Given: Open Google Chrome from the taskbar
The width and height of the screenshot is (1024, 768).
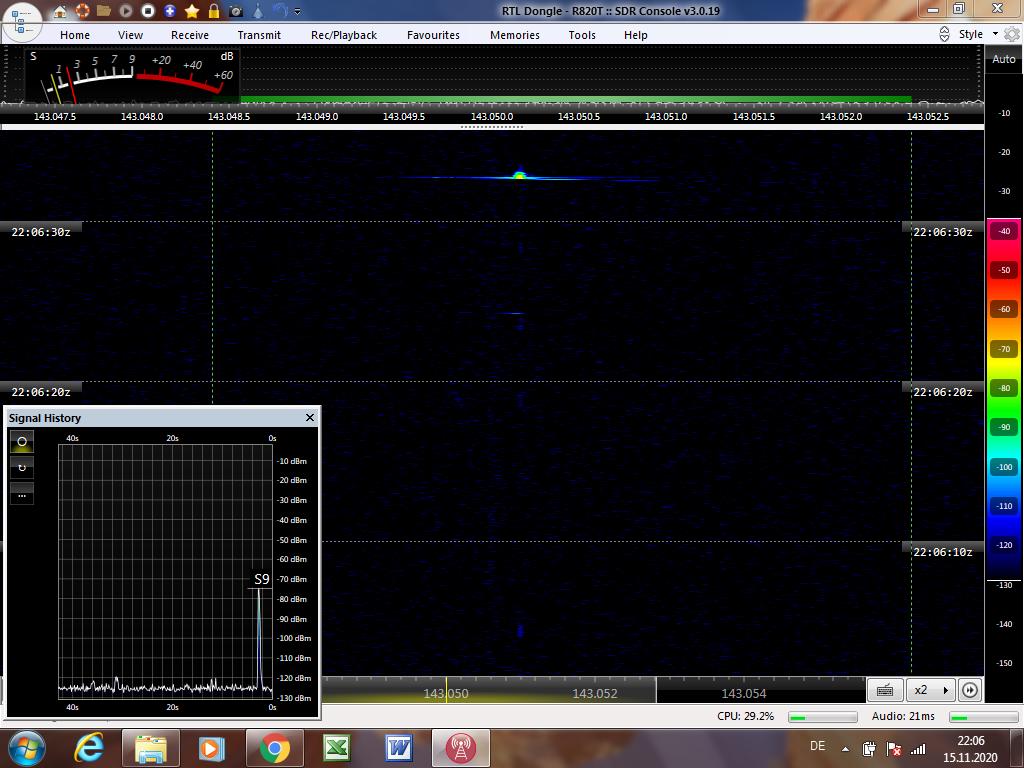Looking at the screenshot, I should click(274, 748).
